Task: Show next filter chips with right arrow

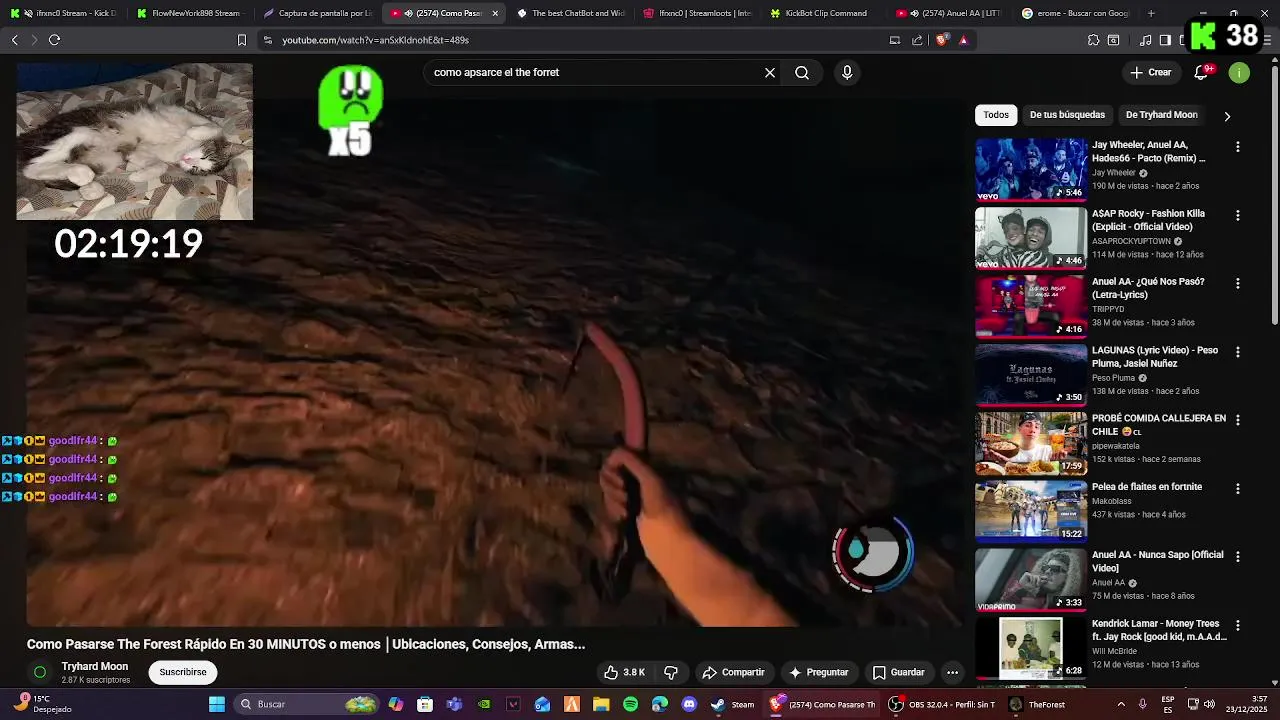Action: click(1227, 116)
